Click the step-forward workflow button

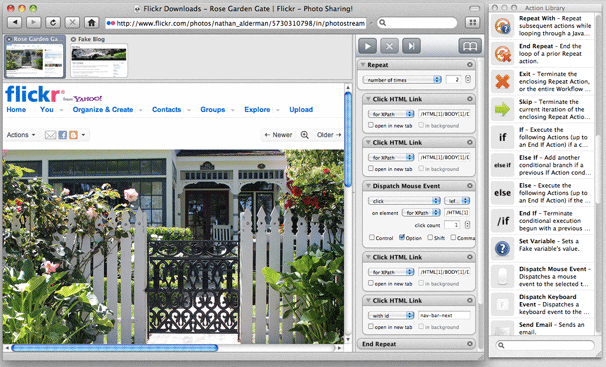pos(412,46)
